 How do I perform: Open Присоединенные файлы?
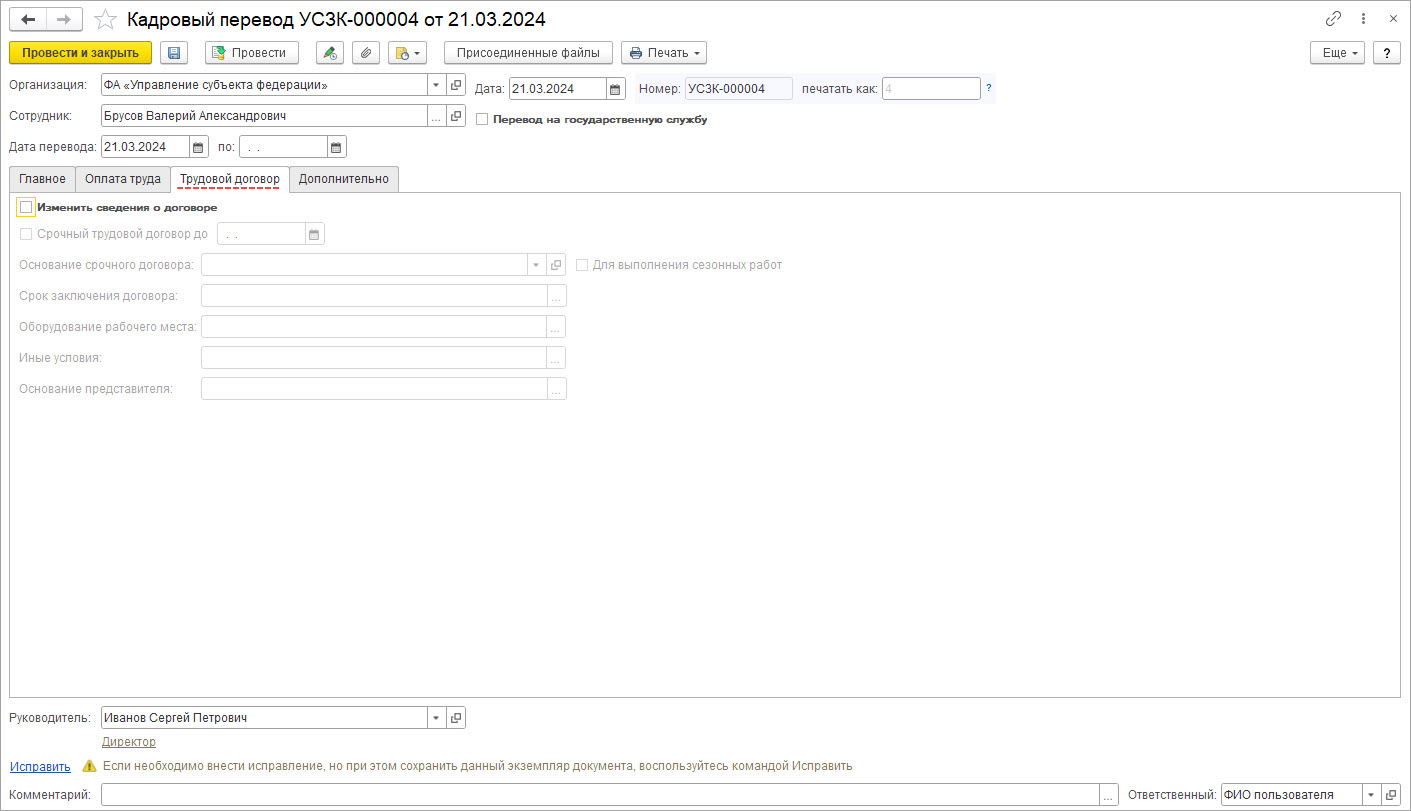coord(528,53)
